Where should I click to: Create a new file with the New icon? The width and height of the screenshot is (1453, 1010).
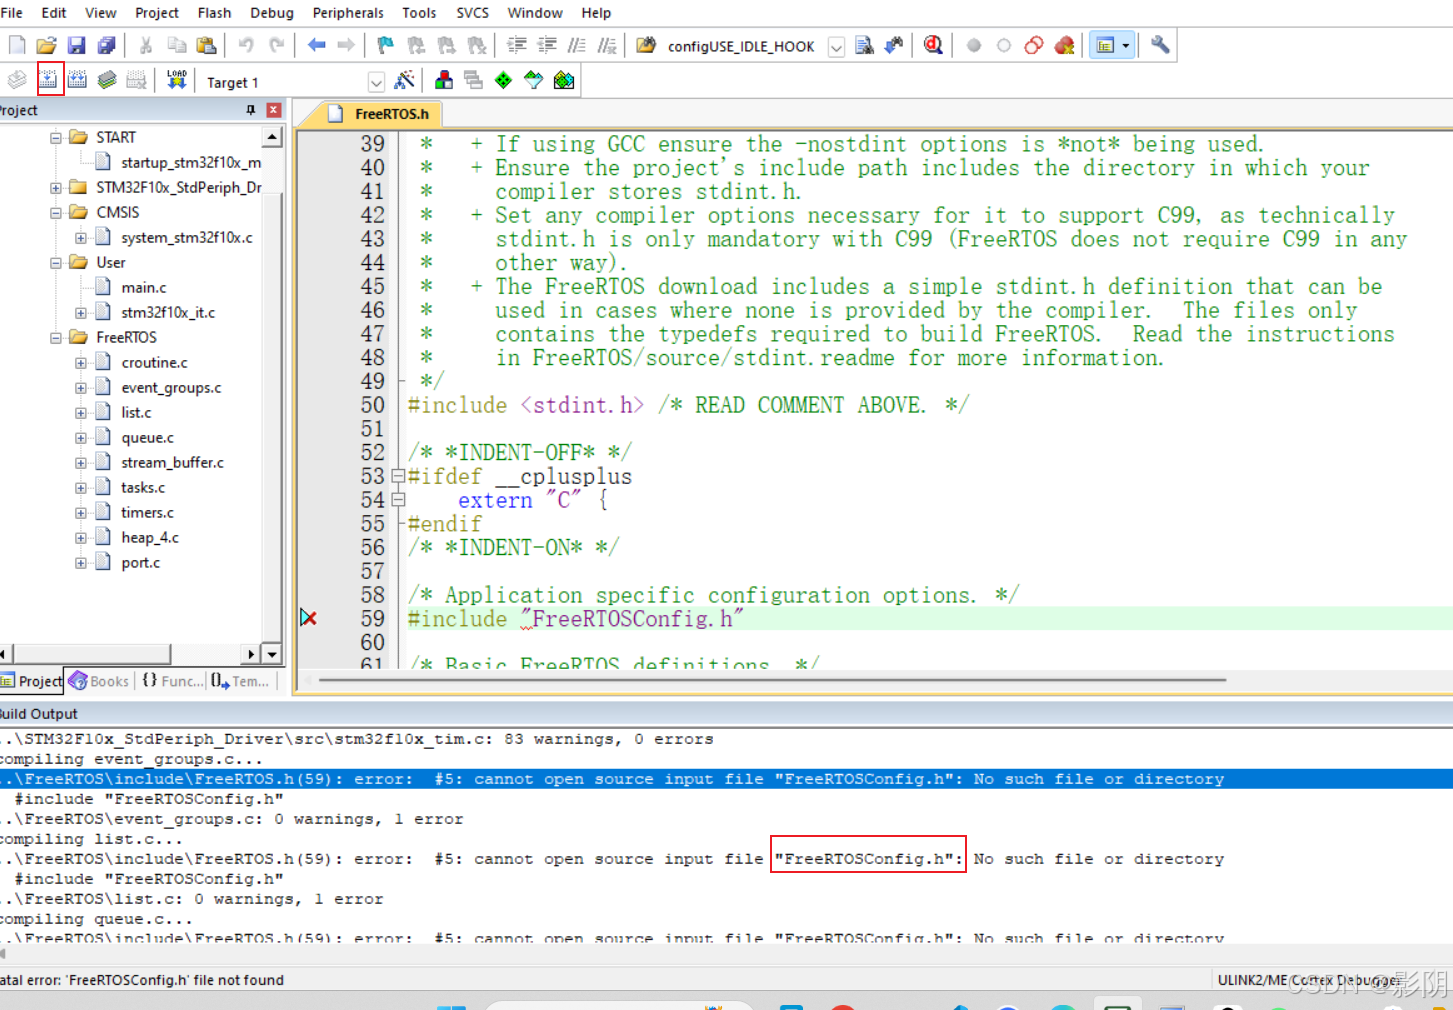(x=17, y=45)
